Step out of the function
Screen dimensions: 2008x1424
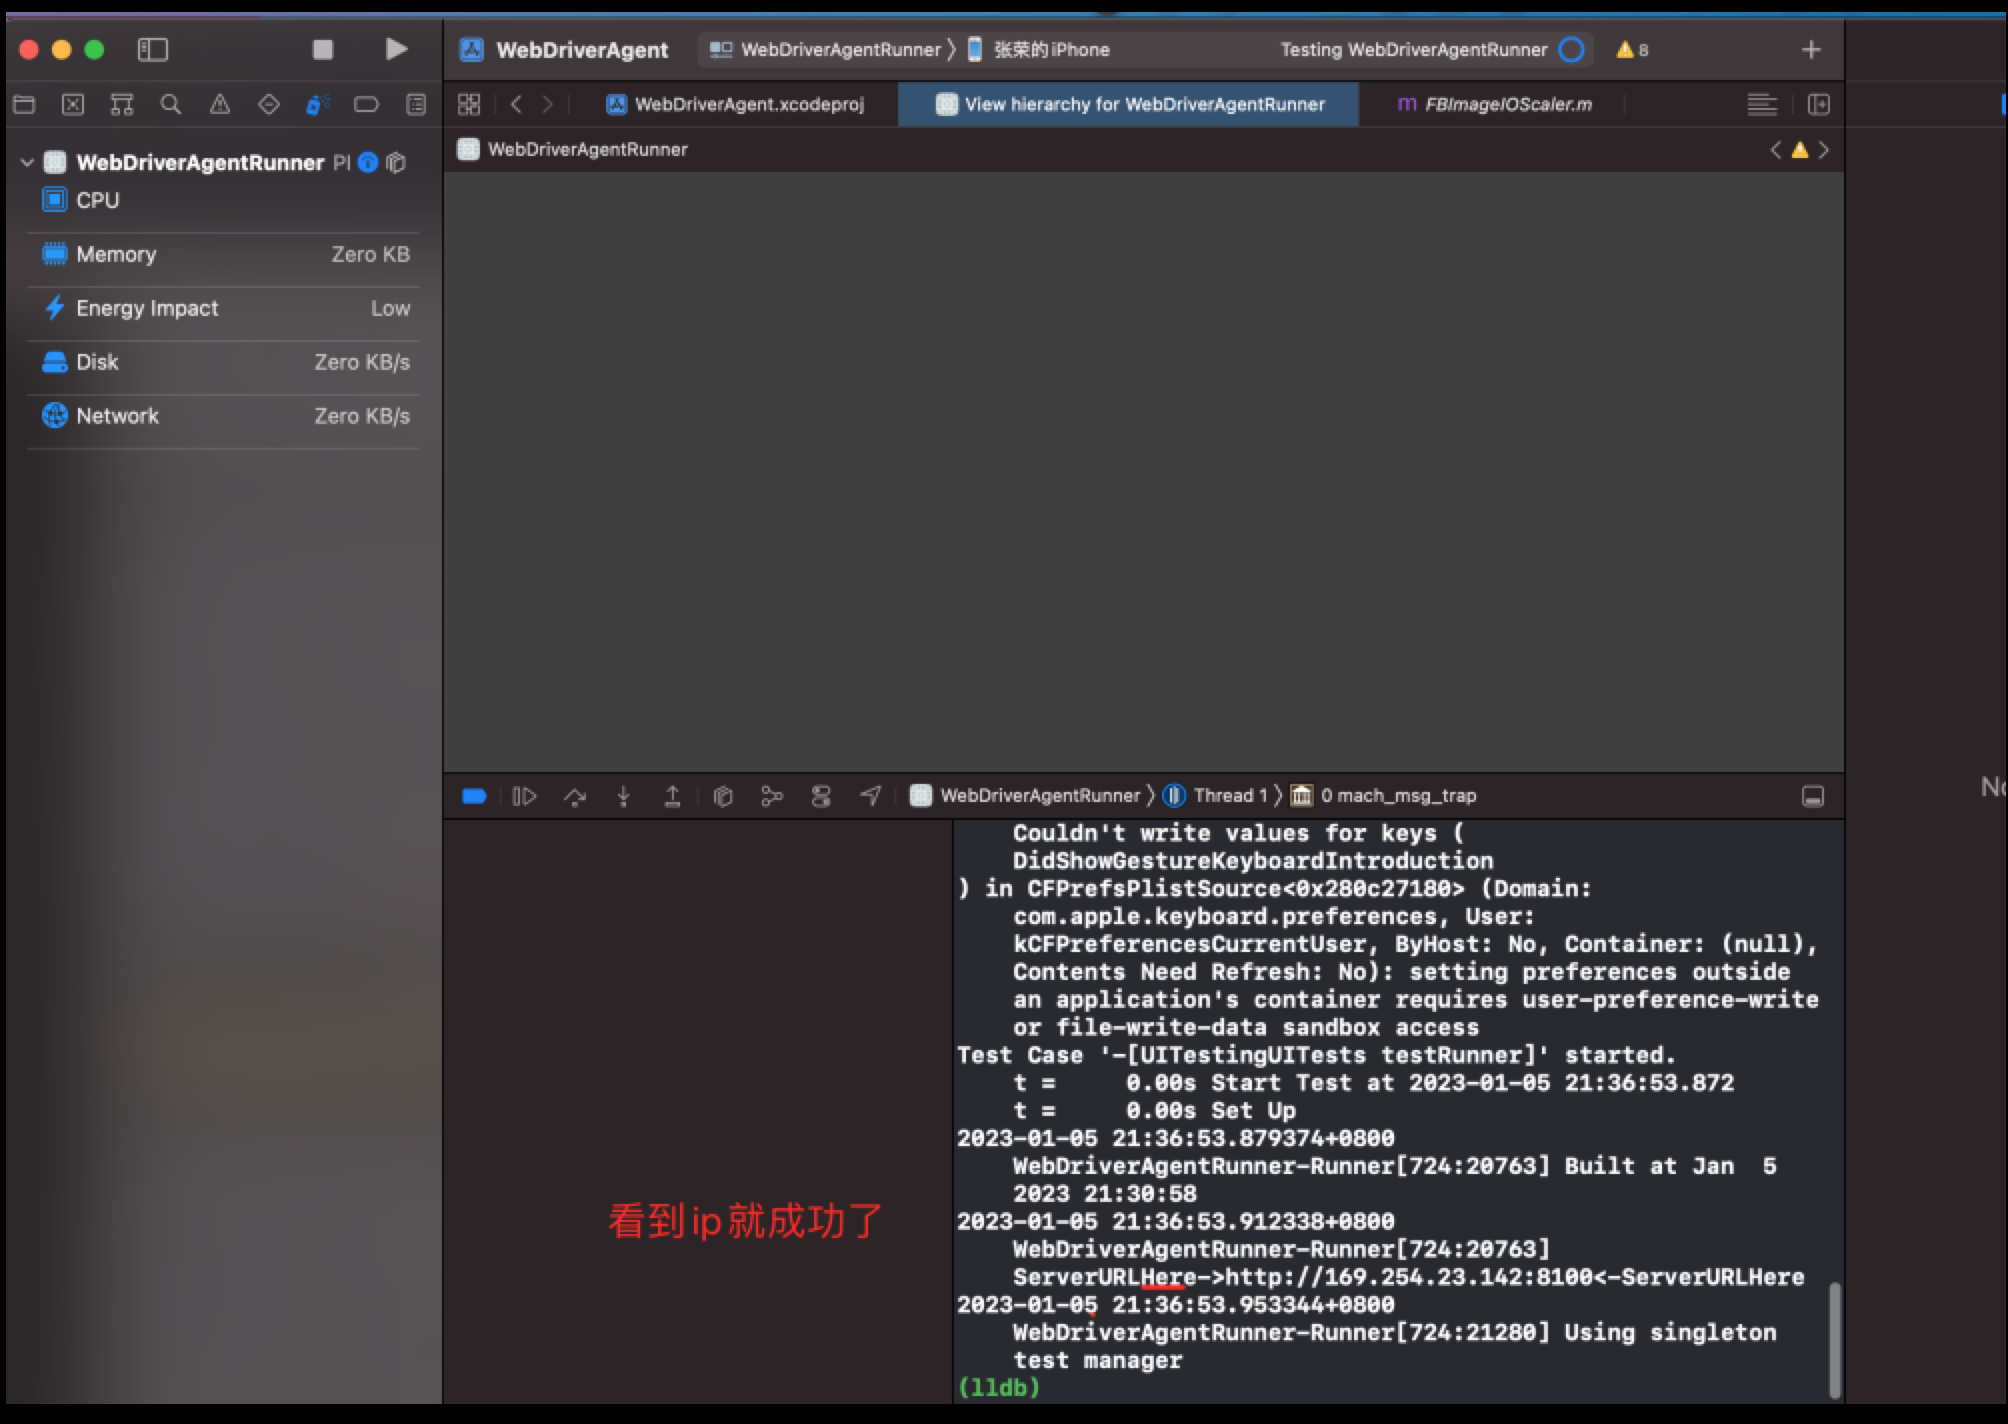[x=672, y=796]
